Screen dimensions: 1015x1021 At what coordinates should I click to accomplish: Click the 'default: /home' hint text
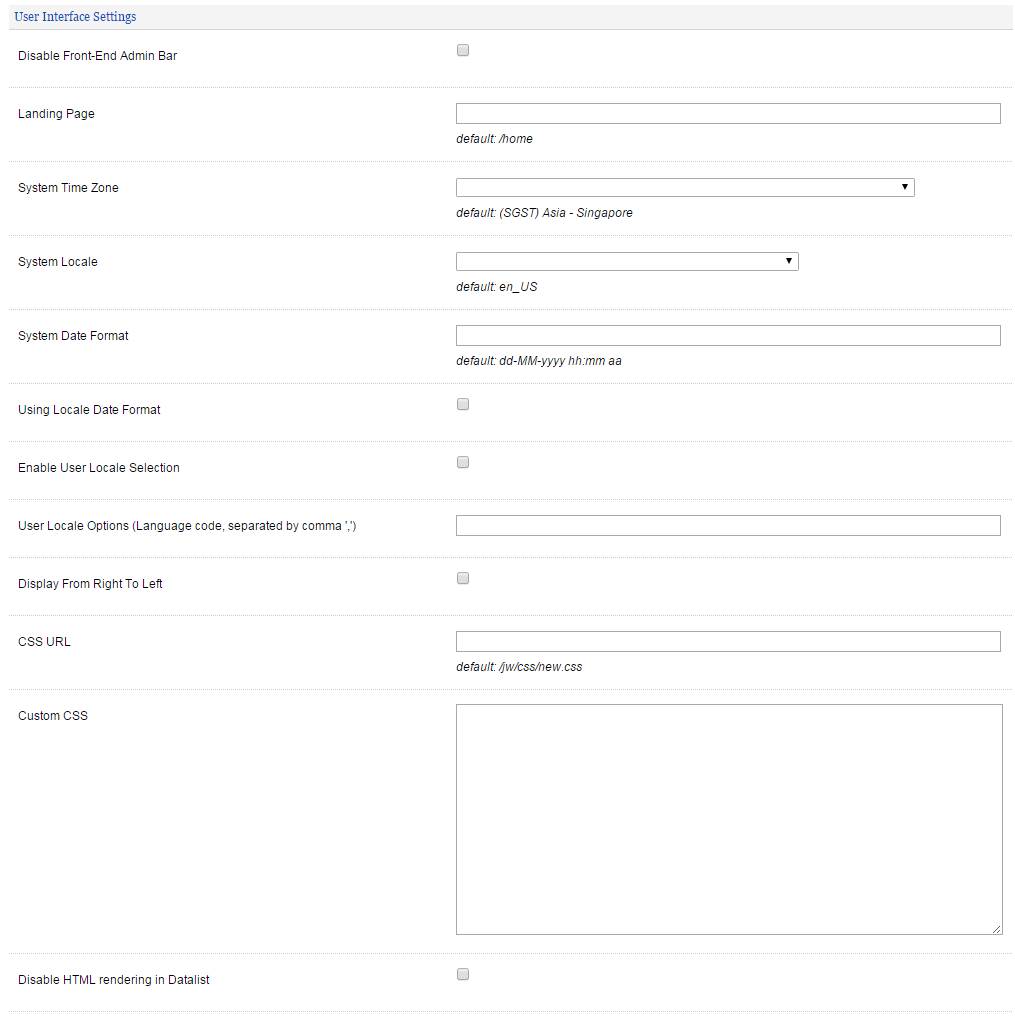coord(495,139)
